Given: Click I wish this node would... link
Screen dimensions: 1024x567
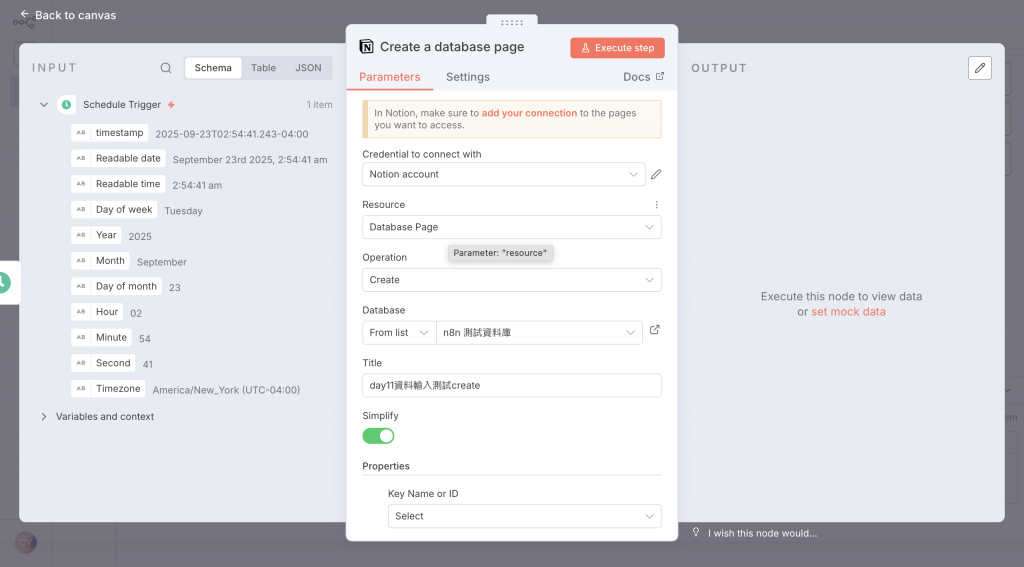Looking at the screenshot, I should click(762, 533).
